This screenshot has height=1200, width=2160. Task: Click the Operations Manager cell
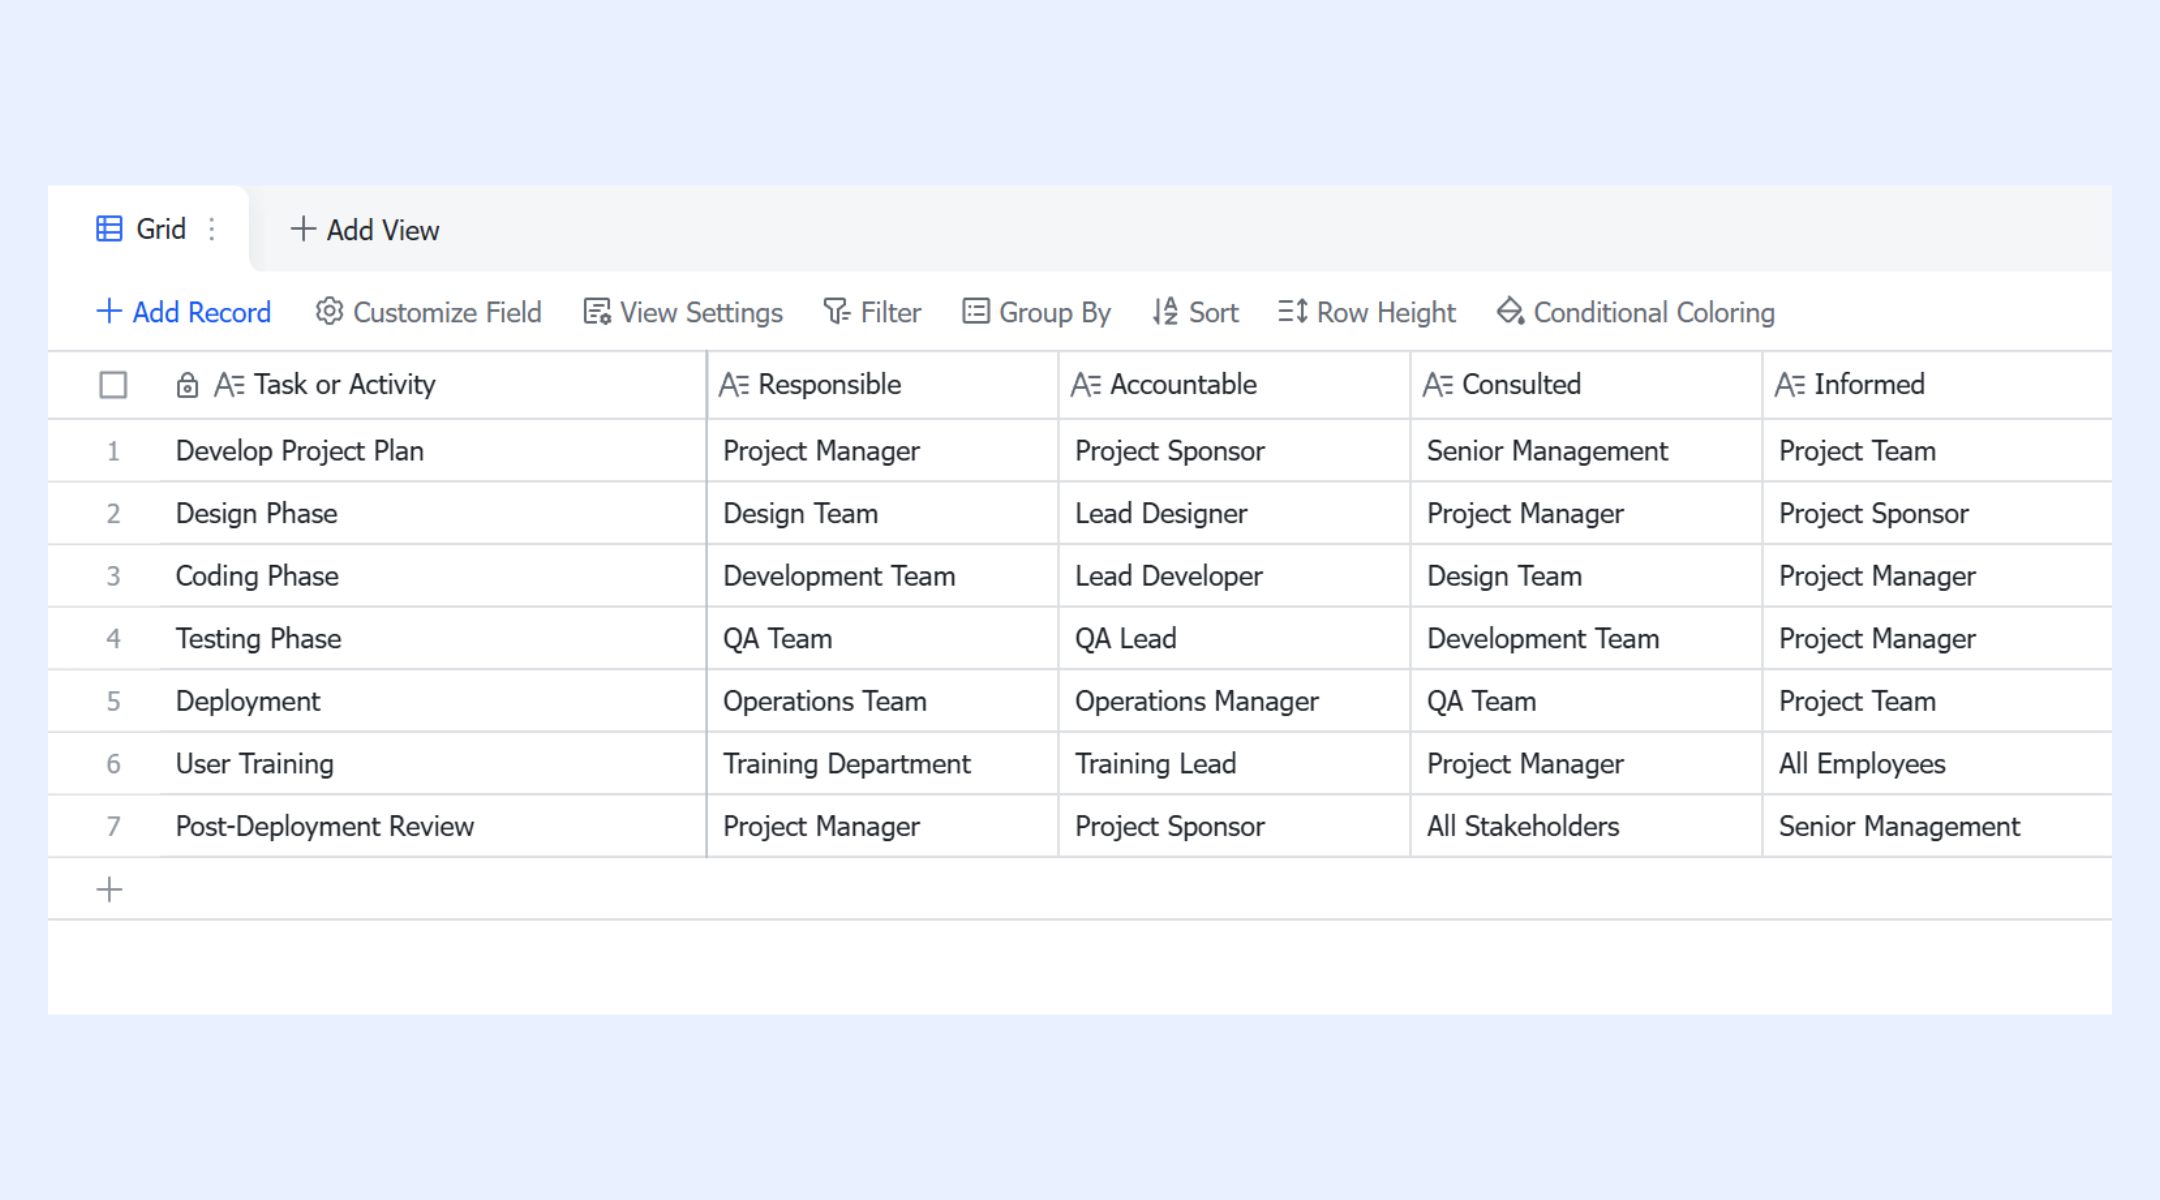coord(1197,701)
